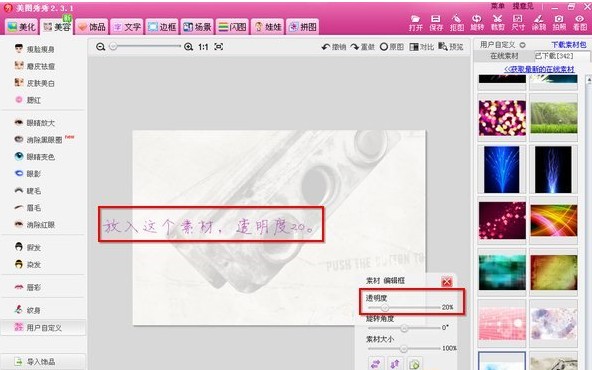Viewport: 592px width, 370px height.
Task: Click 获取最新的在线素材 link
Action: point(539,69)
